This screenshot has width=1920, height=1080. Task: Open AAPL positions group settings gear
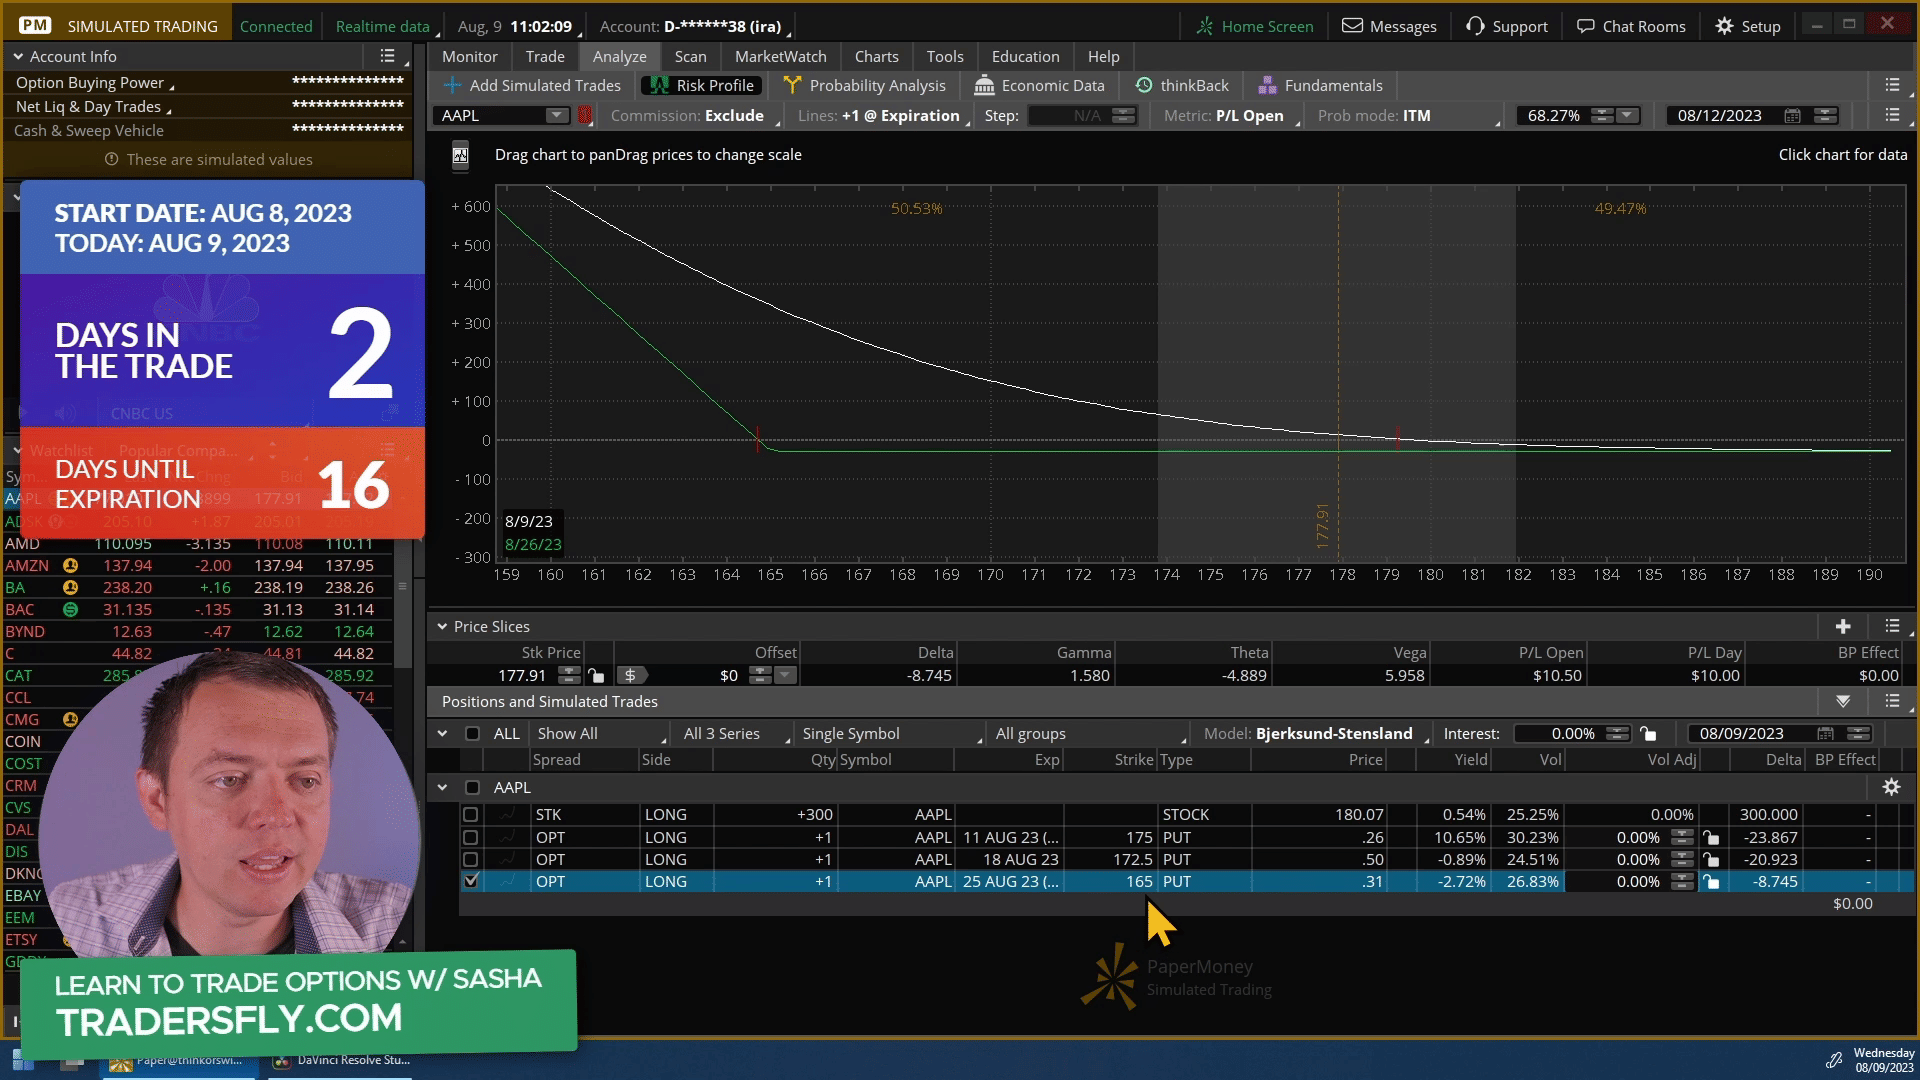(1891, 787)
